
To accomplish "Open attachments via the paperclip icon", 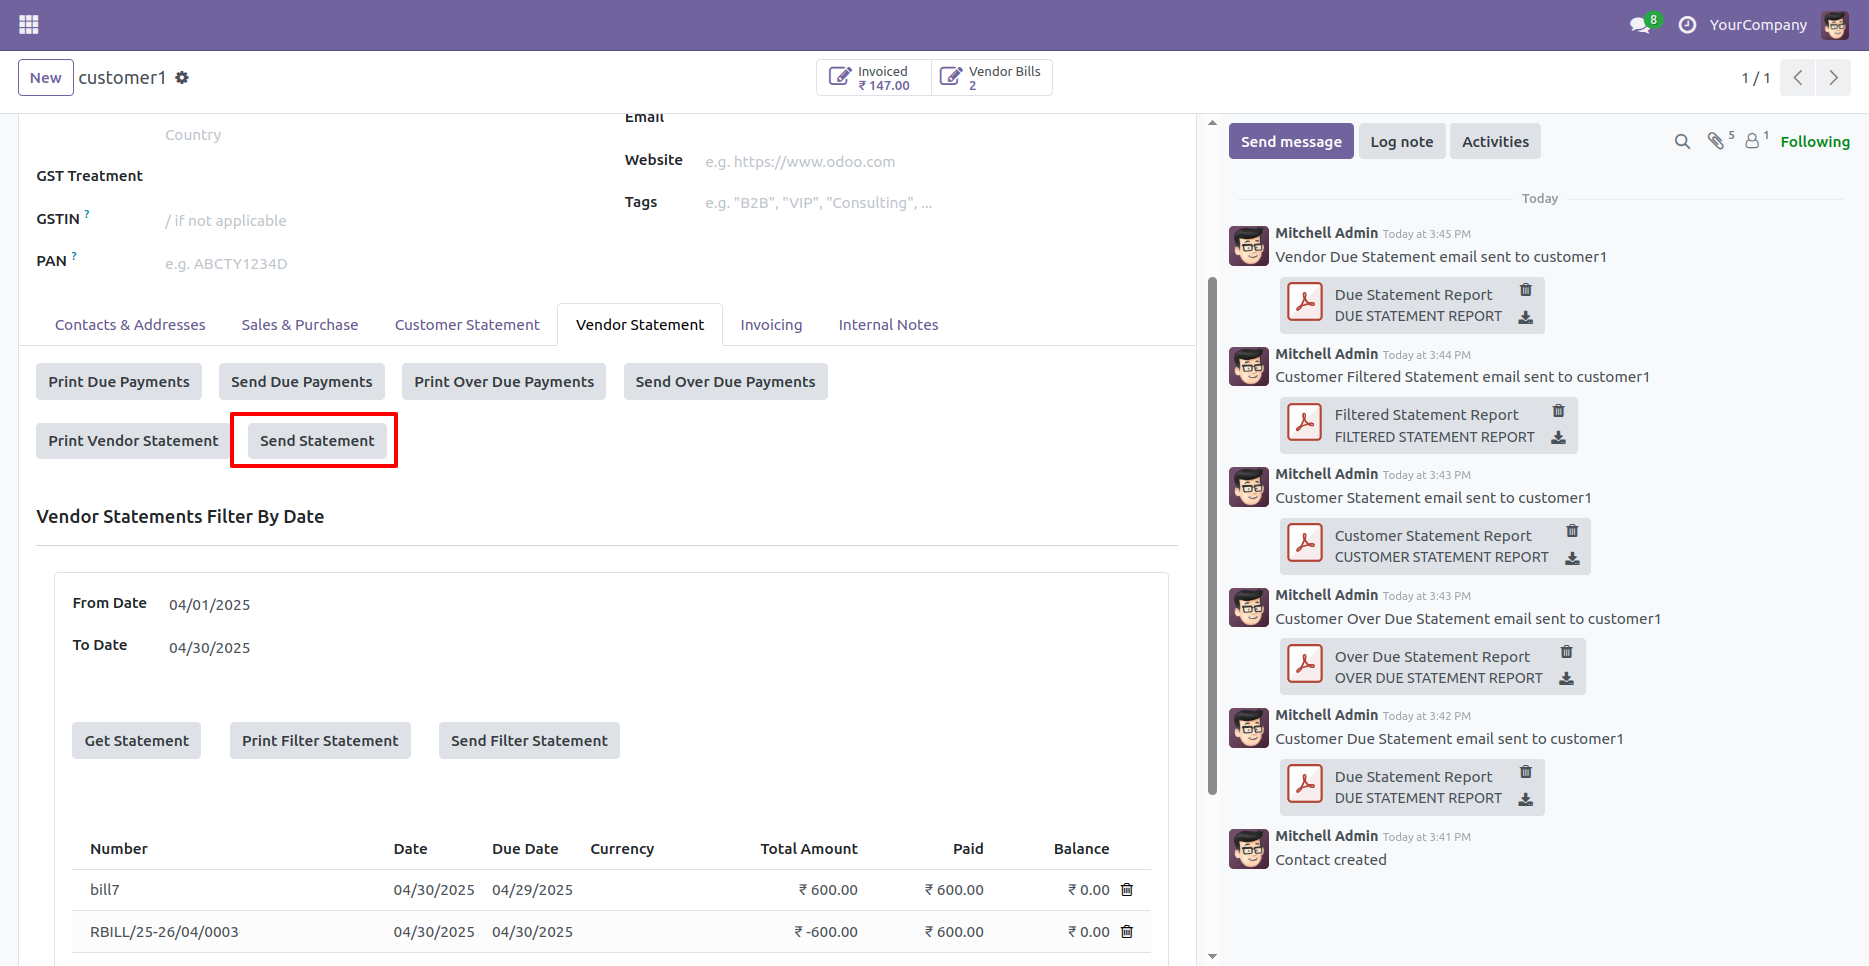I will (1717, 140).
